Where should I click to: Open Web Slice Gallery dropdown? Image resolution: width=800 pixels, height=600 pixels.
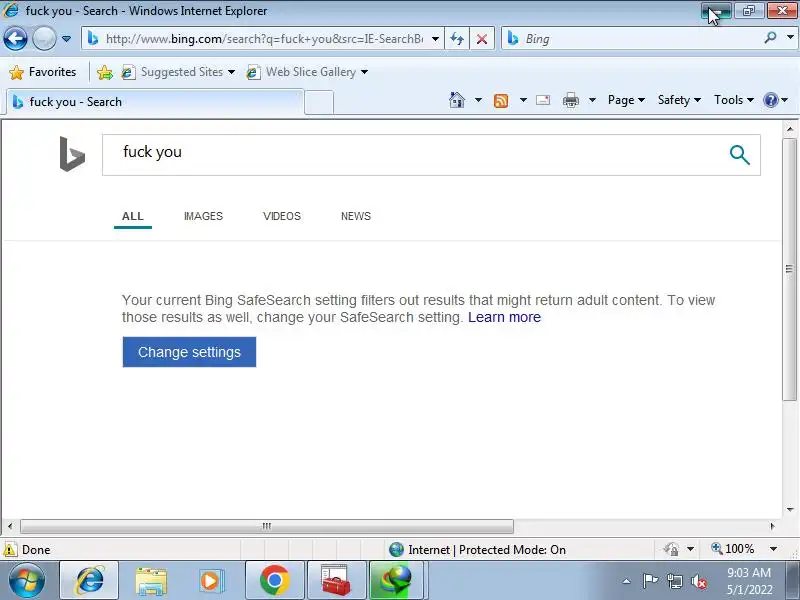[307, 72]
